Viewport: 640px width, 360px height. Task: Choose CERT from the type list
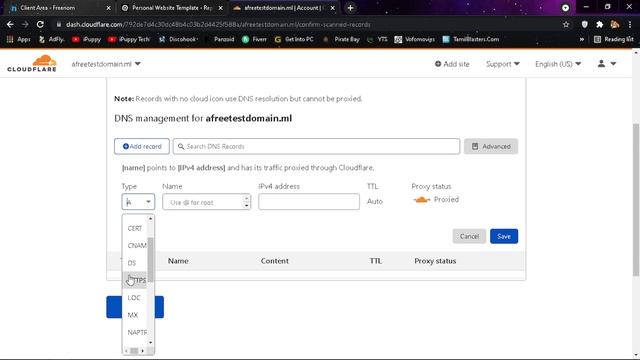pos(135,228)
